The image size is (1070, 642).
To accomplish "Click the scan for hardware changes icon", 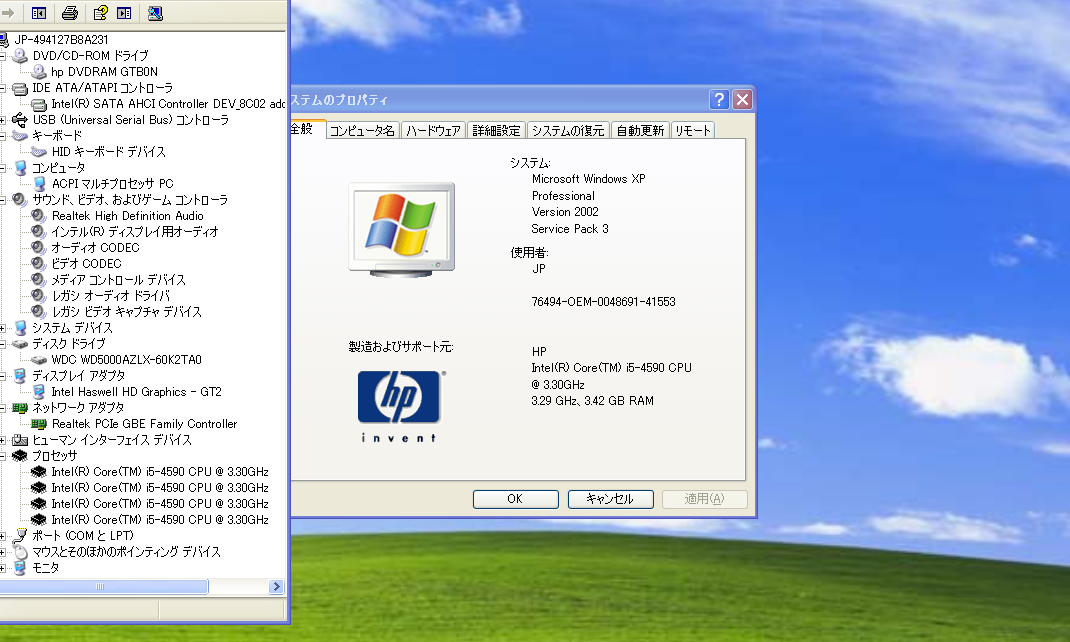I will tap(155, 13).
